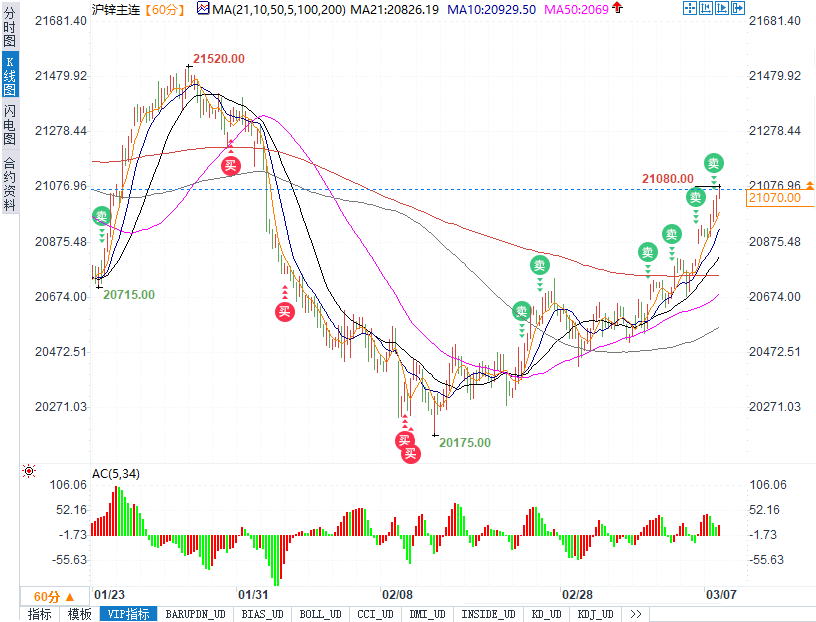Click the exit-right arrow icon in toolbar

tap(738, 8)
